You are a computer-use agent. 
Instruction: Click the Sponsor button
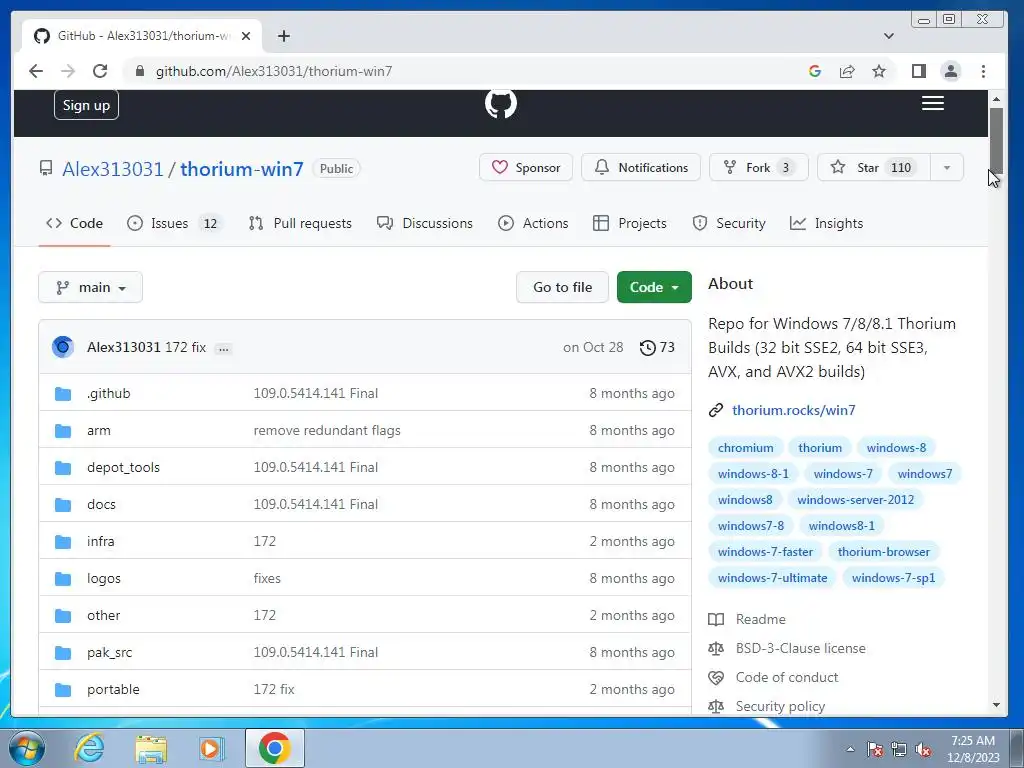point(526,168)
